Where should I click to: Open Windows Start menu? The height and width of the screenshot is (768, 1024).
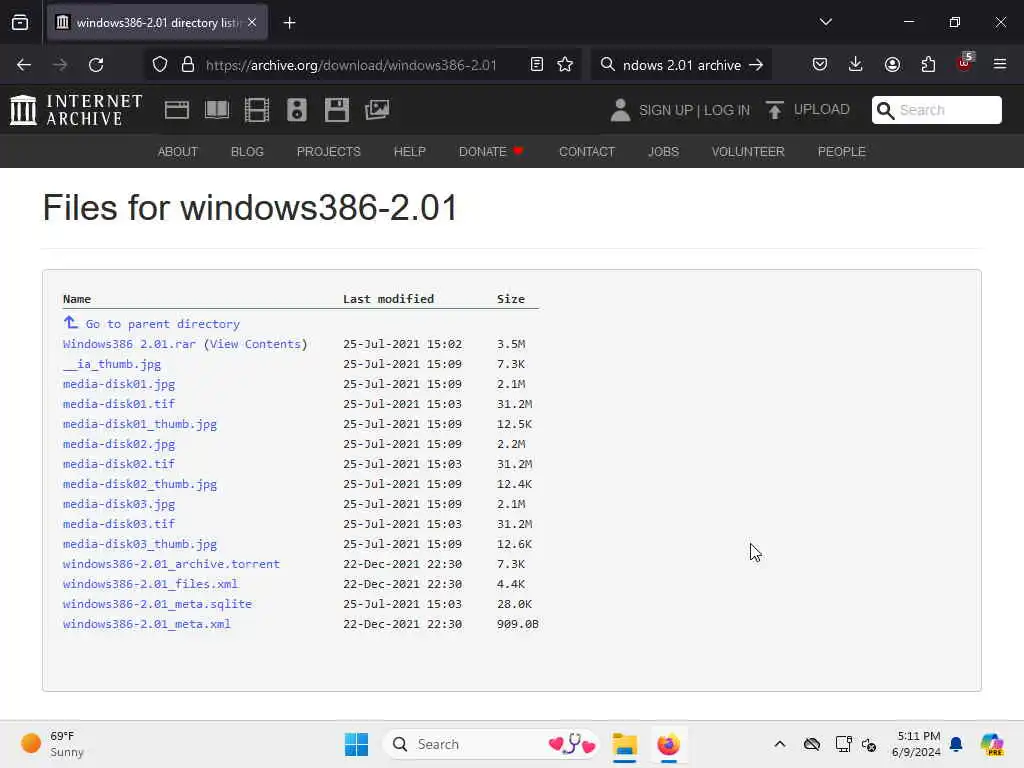pos(357,744)
